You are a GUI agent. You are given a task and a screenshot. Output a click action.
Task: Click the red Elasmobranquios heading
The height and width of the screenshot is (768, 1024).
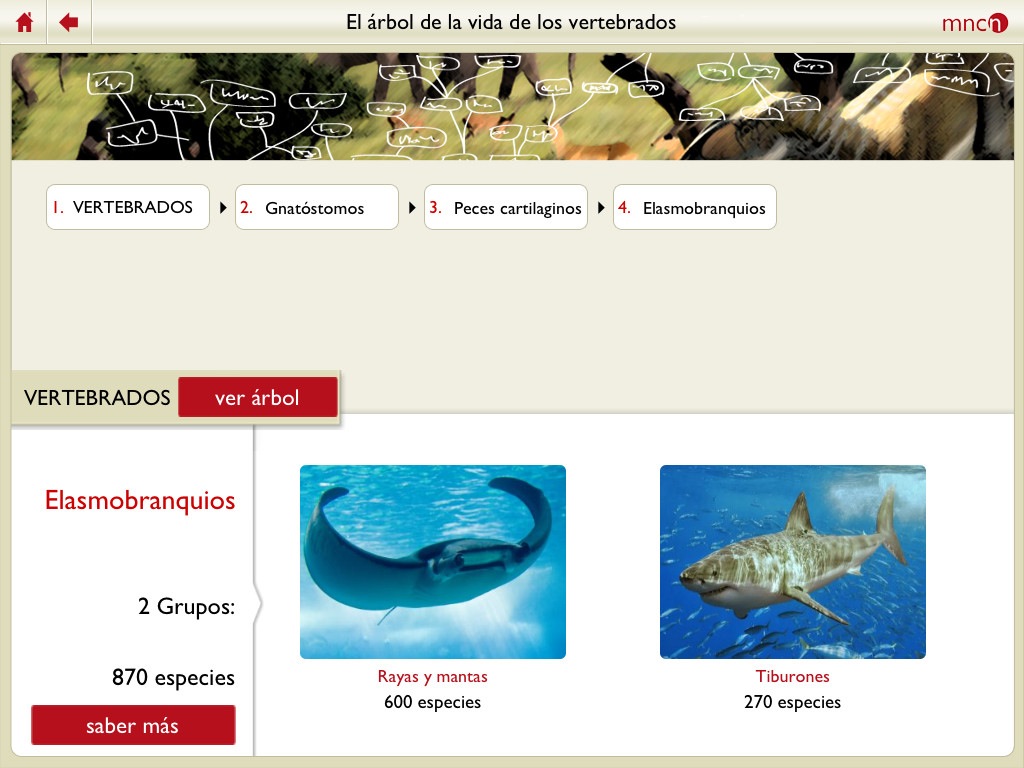140,500
